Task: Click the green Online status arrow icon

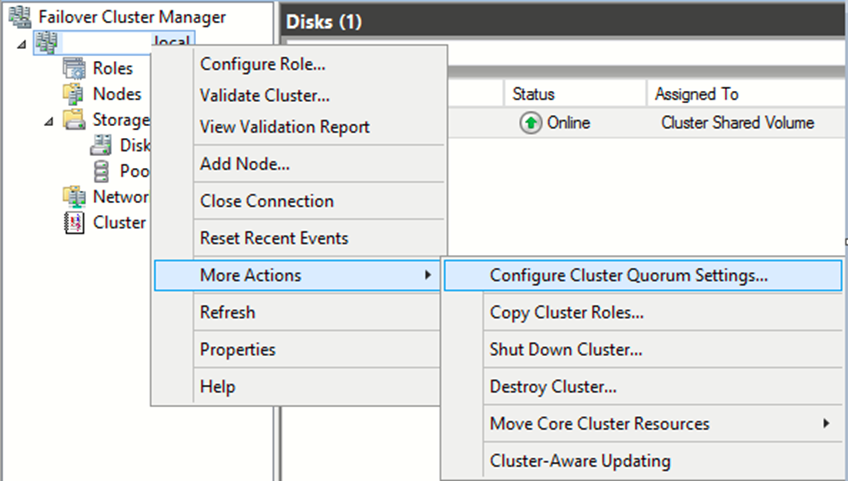Action: [531, 123]
